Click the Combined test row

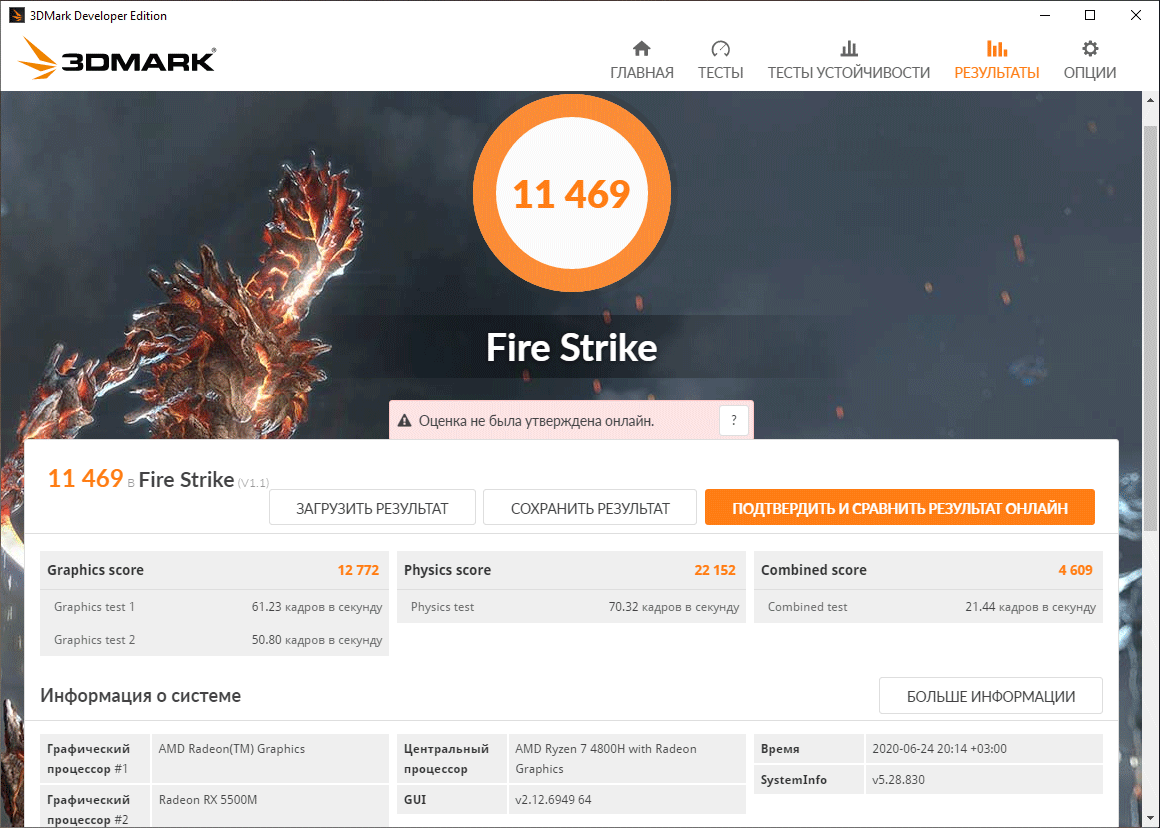pyautogui.click(x=928, y=607)
